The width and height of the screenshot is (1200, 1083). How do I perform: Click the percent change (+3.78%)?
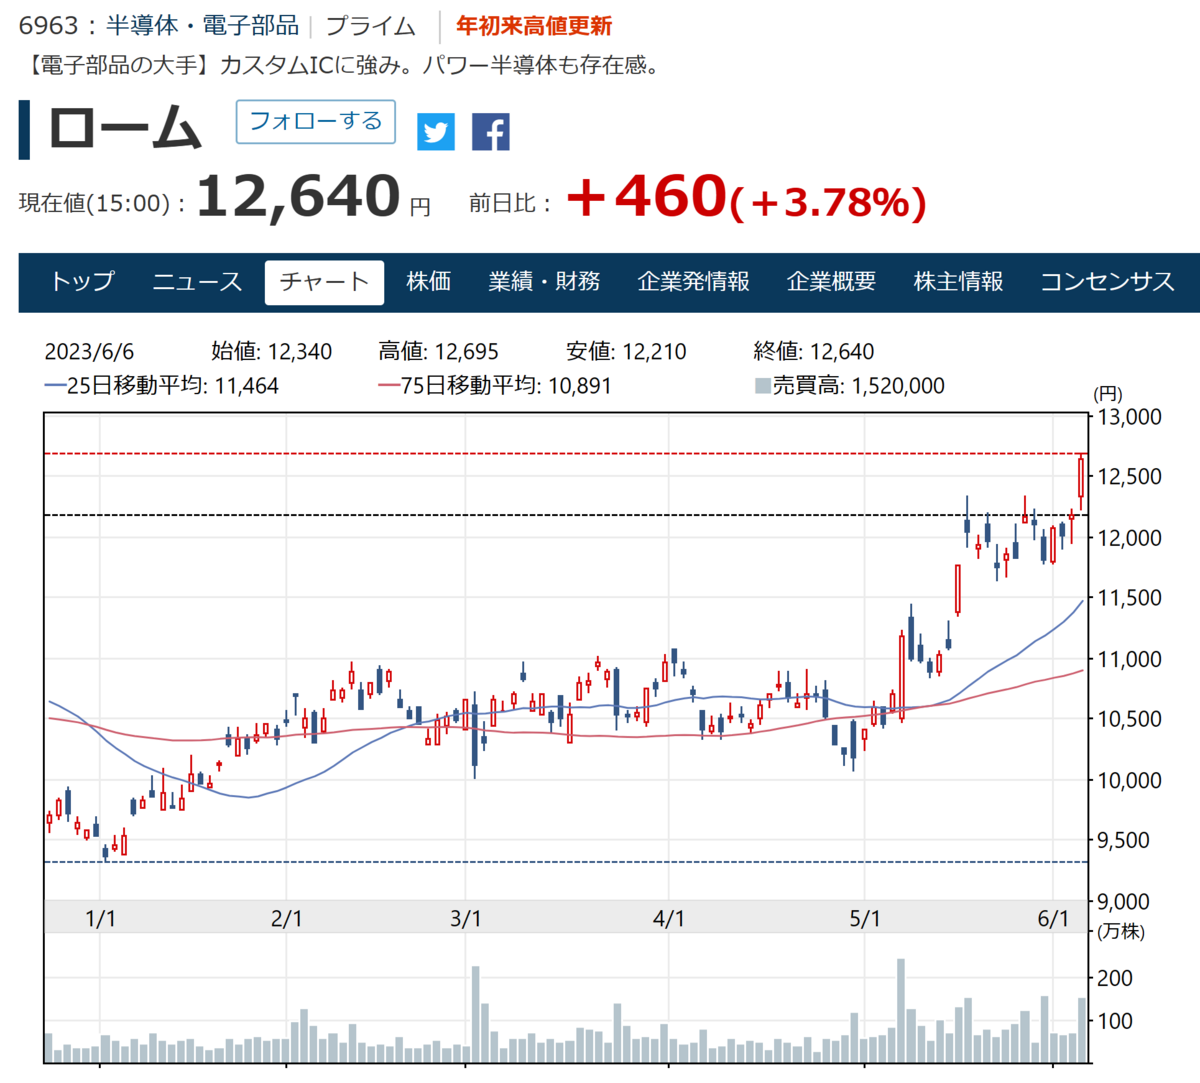click(828, 202)
